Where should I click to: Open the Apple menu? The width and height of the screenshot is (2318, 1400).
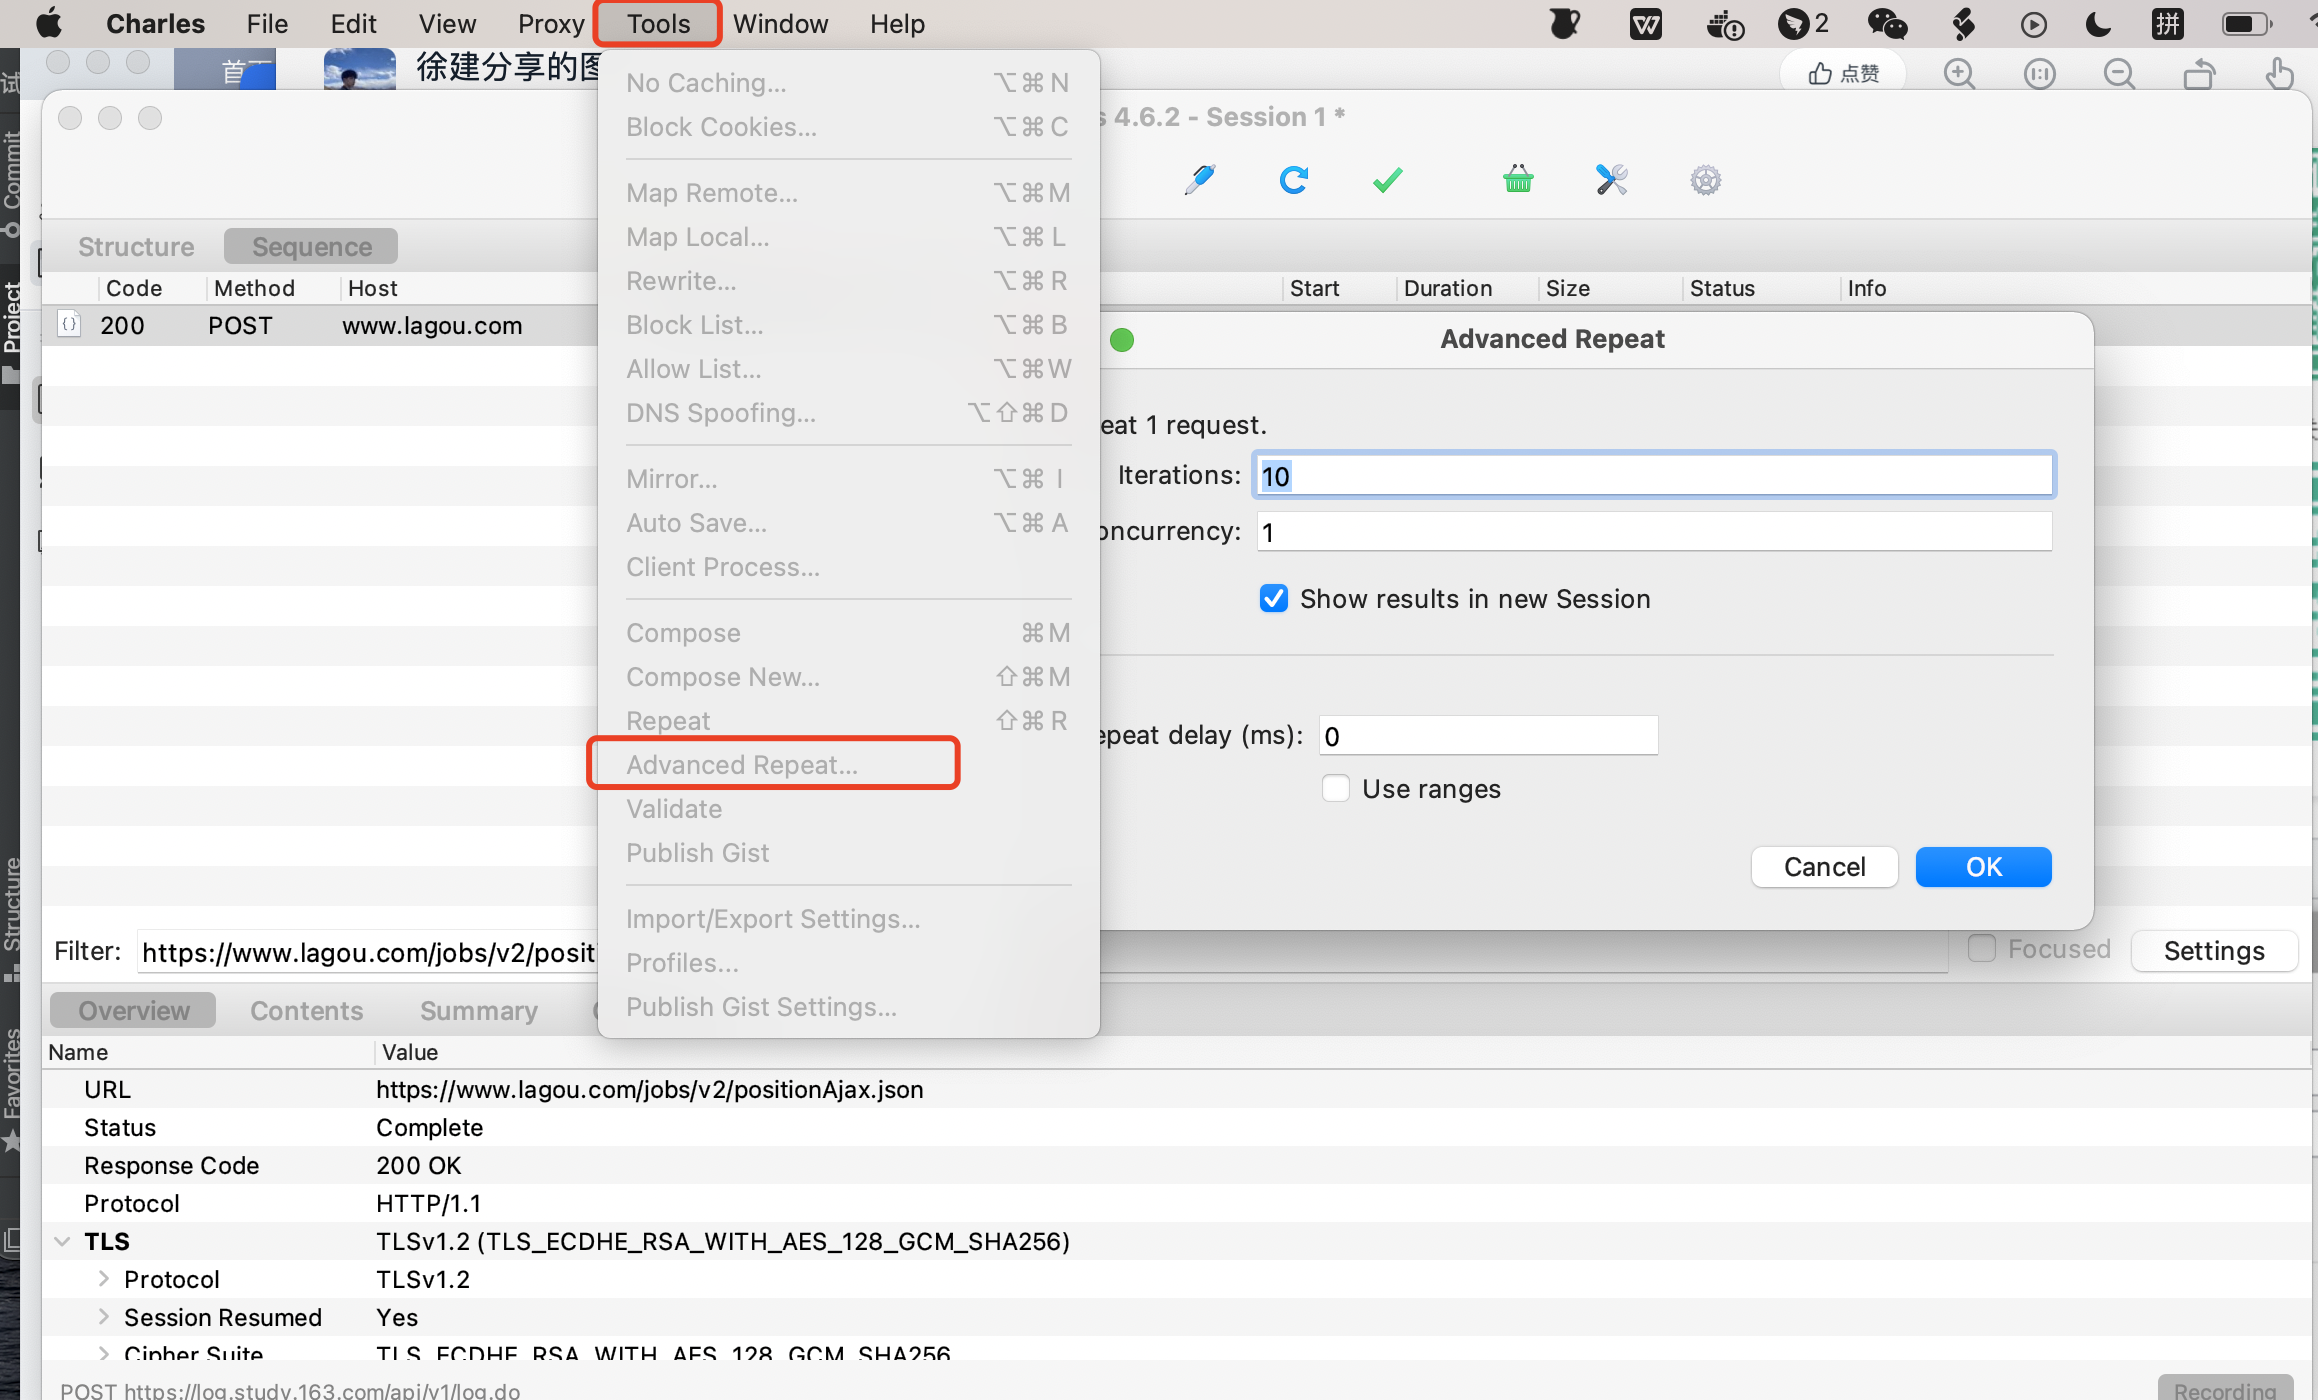click(x=49, y=23)
